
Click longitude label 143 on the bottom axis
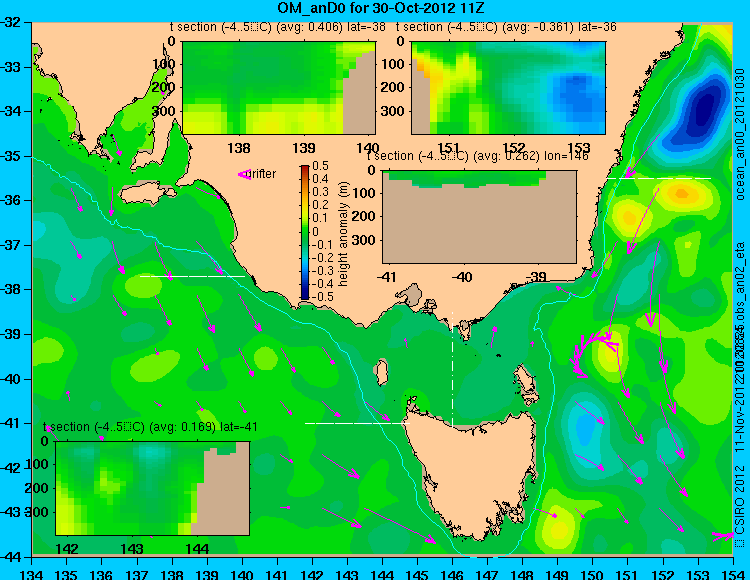click(x=347, y=574)
